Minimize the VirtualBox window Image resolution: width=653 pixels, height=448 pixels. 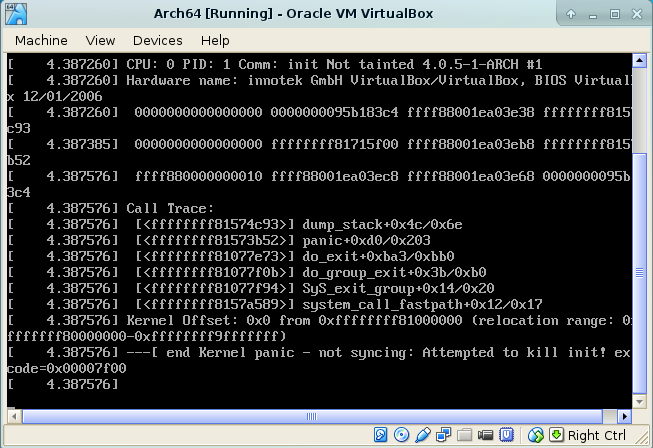(x=593, y=15)
